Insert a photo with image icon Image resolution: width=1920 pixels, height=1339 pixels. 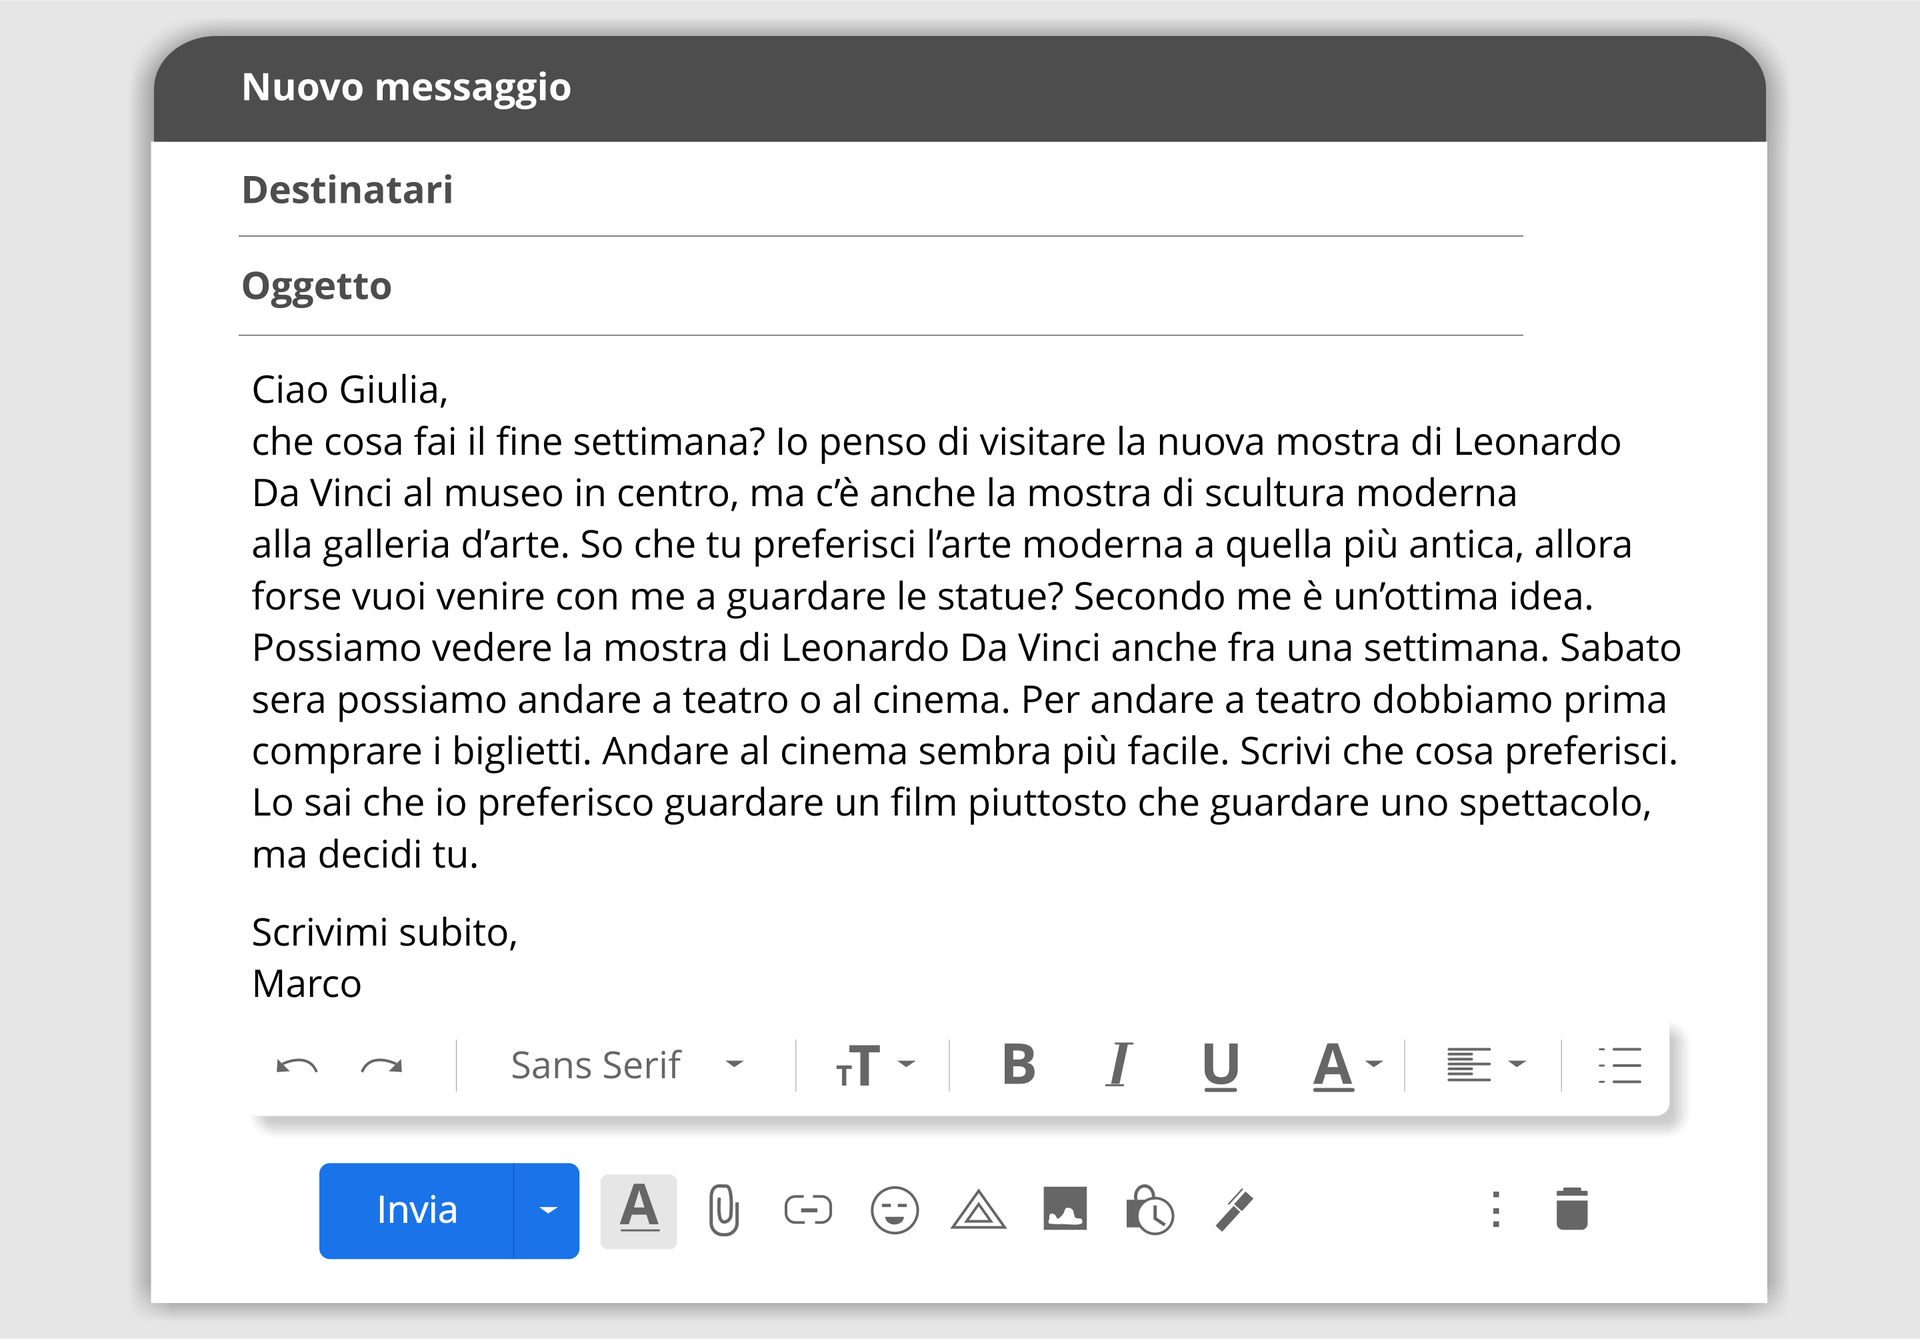tap(1064, 1209)
